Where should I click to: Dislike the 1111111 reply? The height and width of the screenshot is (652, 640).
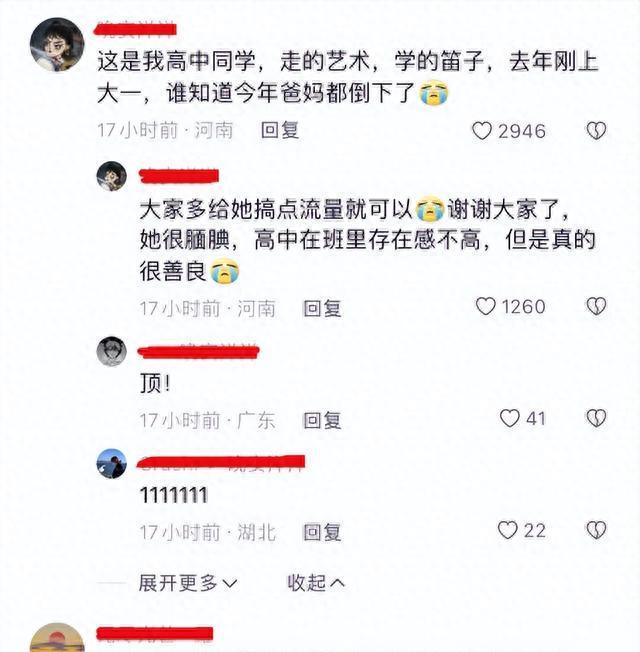tap(596, 531)
